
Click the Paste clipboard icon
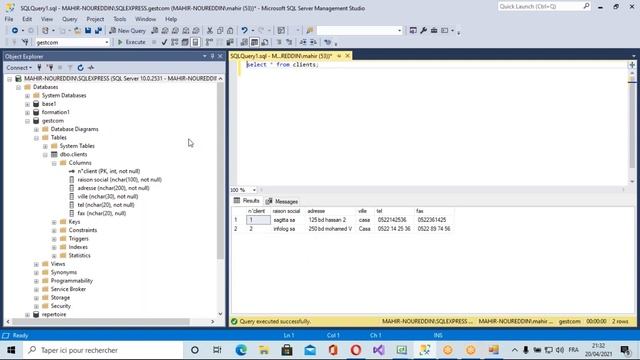[x=230, y=31]
